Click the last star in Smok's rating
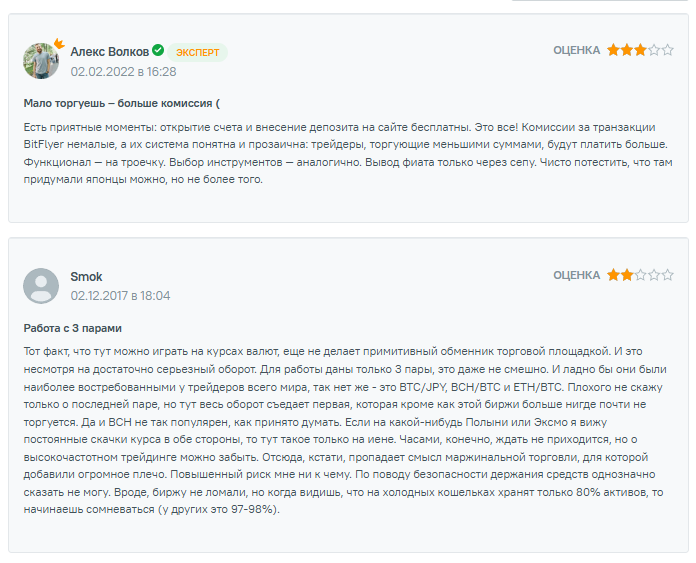 (667, 275)
